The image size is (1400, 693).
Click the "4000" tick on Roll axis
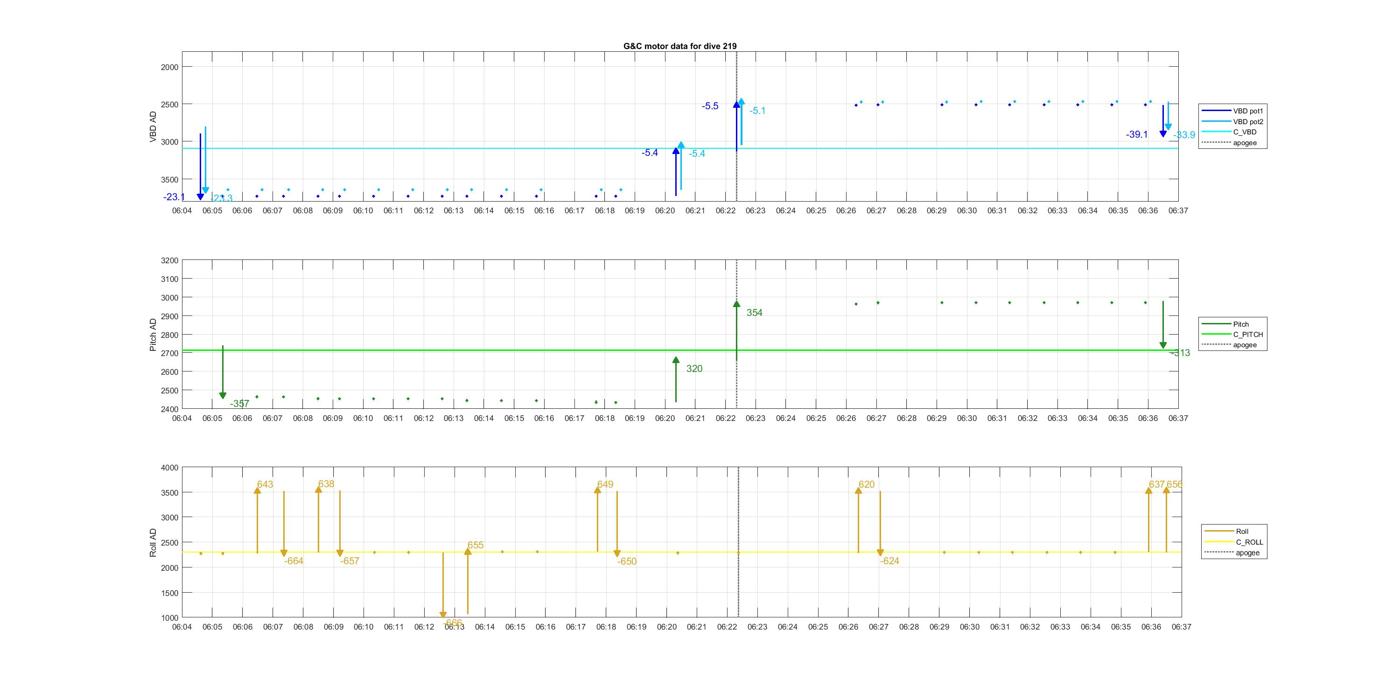coord(169,468)
